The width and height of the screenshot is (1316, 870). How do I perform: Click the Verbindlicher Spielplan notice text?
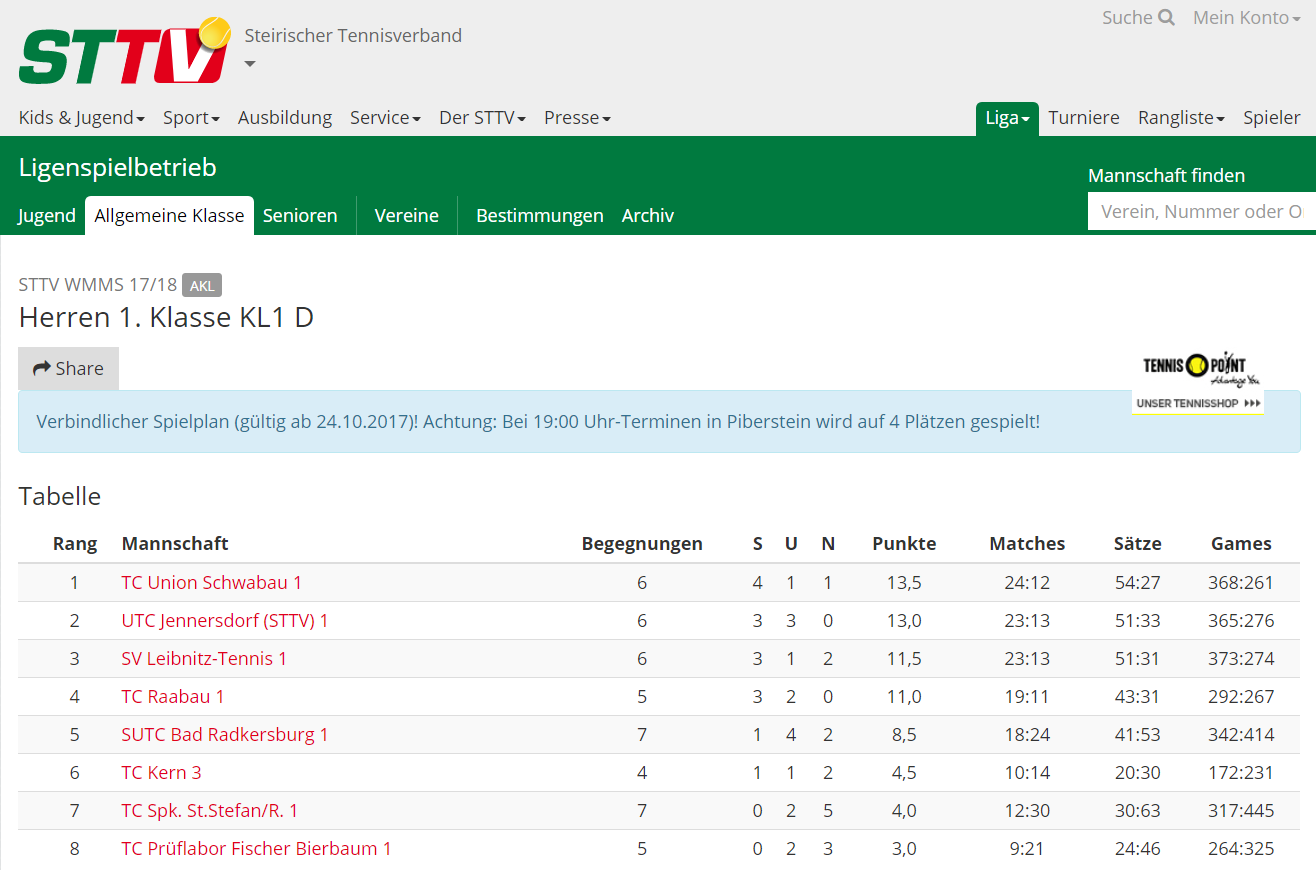[x=538, y=422]
